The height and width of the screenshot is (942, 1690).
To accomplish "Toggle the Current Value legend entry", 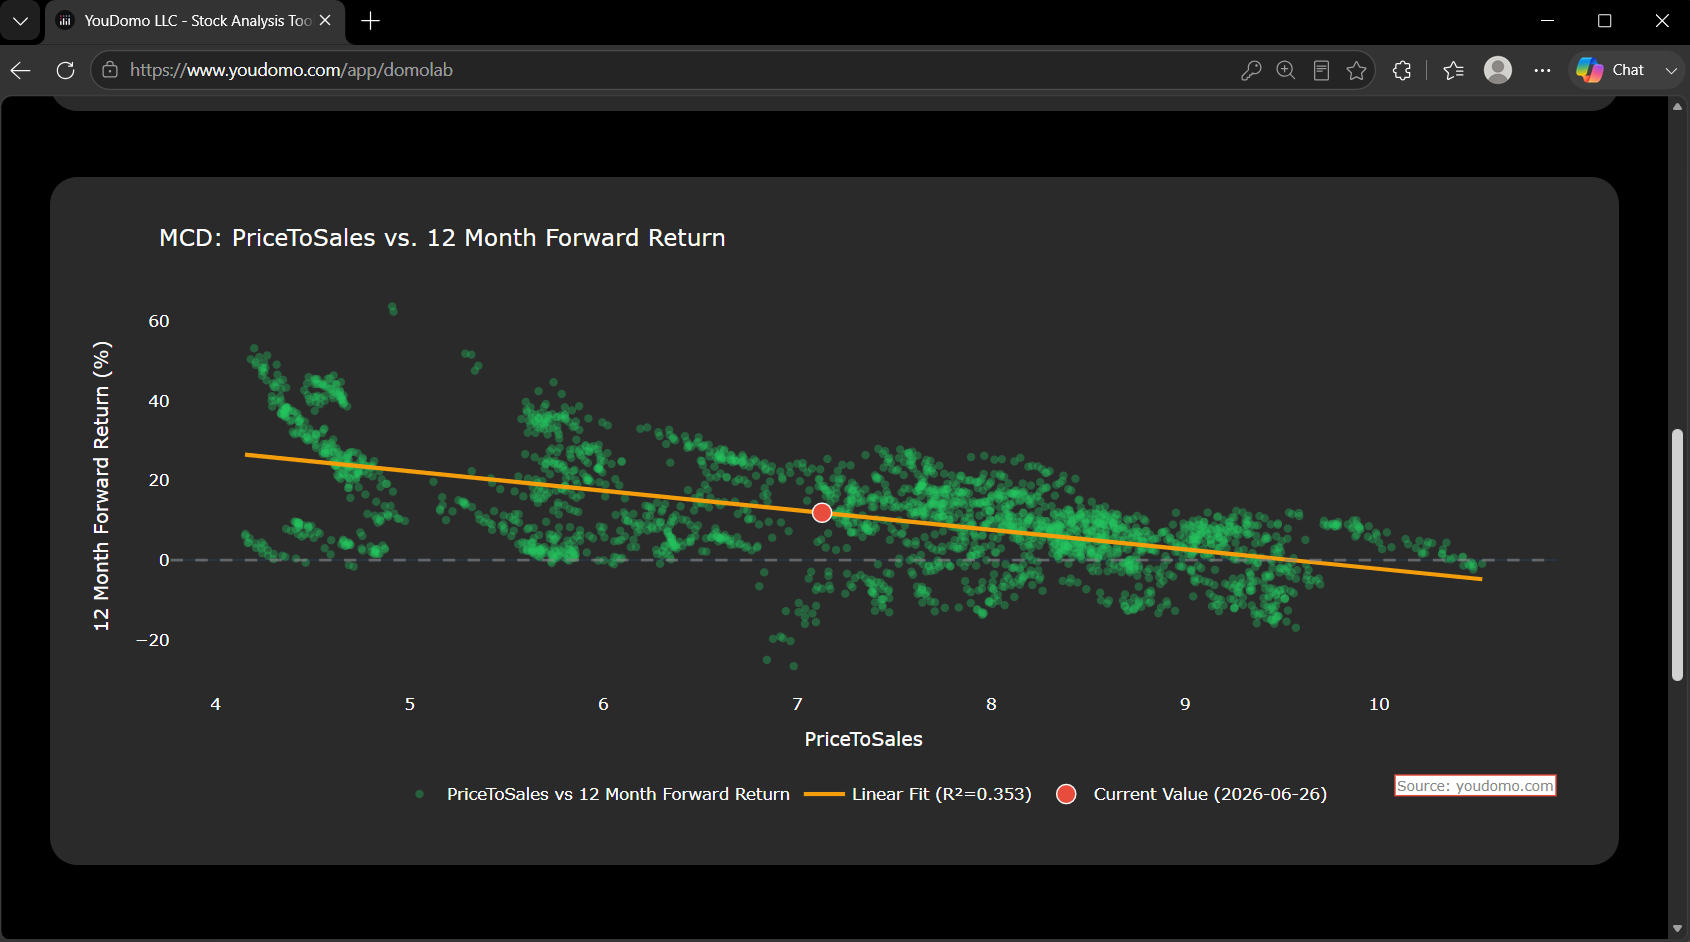I will (1192, 794).
